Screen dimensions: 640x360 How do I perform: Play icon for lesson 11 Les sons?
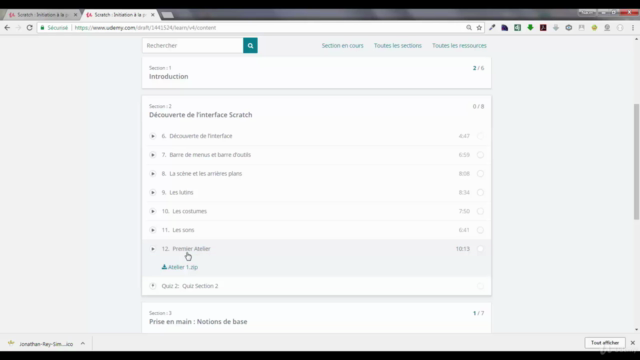coord(153,230)
